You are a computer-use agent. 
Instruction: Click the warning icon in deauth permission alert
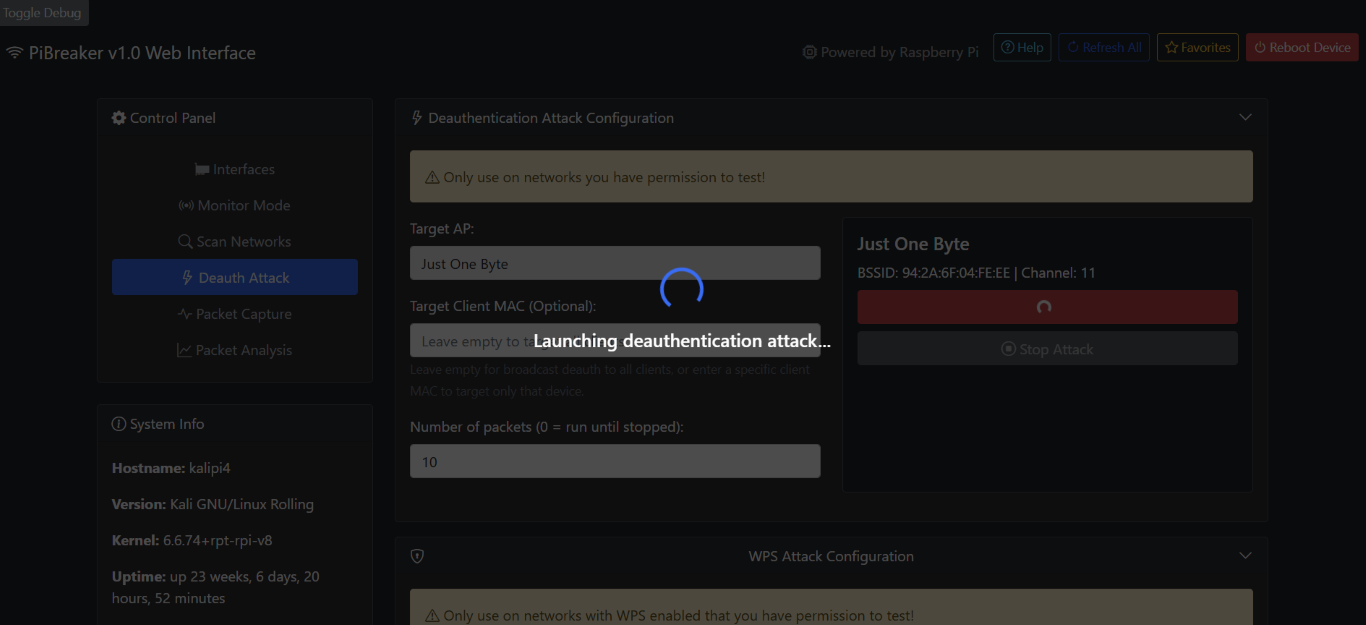(432, 177)
